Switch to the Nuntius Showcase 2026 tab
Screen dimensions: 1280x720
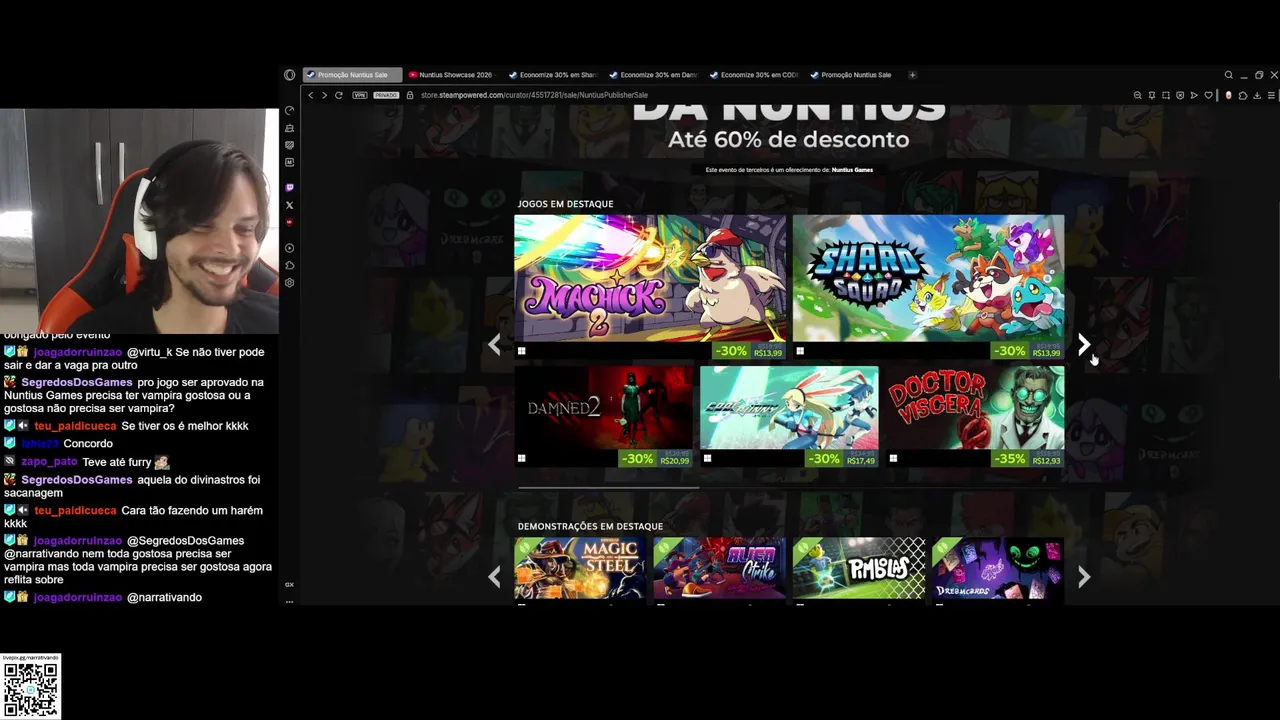pos(450,75)
